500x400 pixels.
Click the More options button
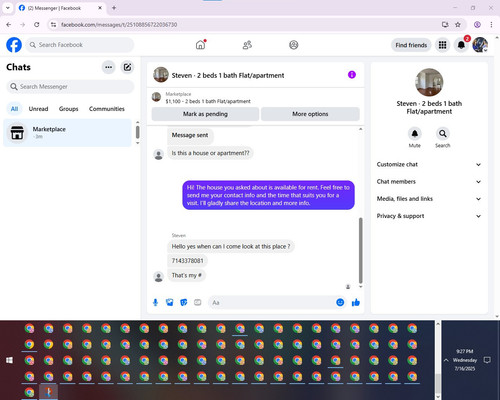pyautogui.click(x=310, y=114)
